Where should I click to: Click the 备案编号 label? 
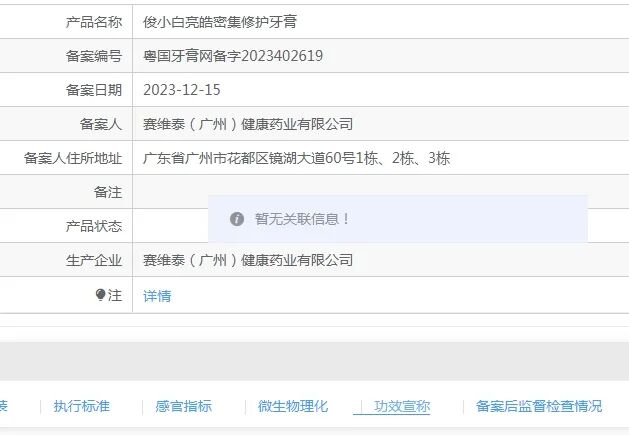(94, 56)
